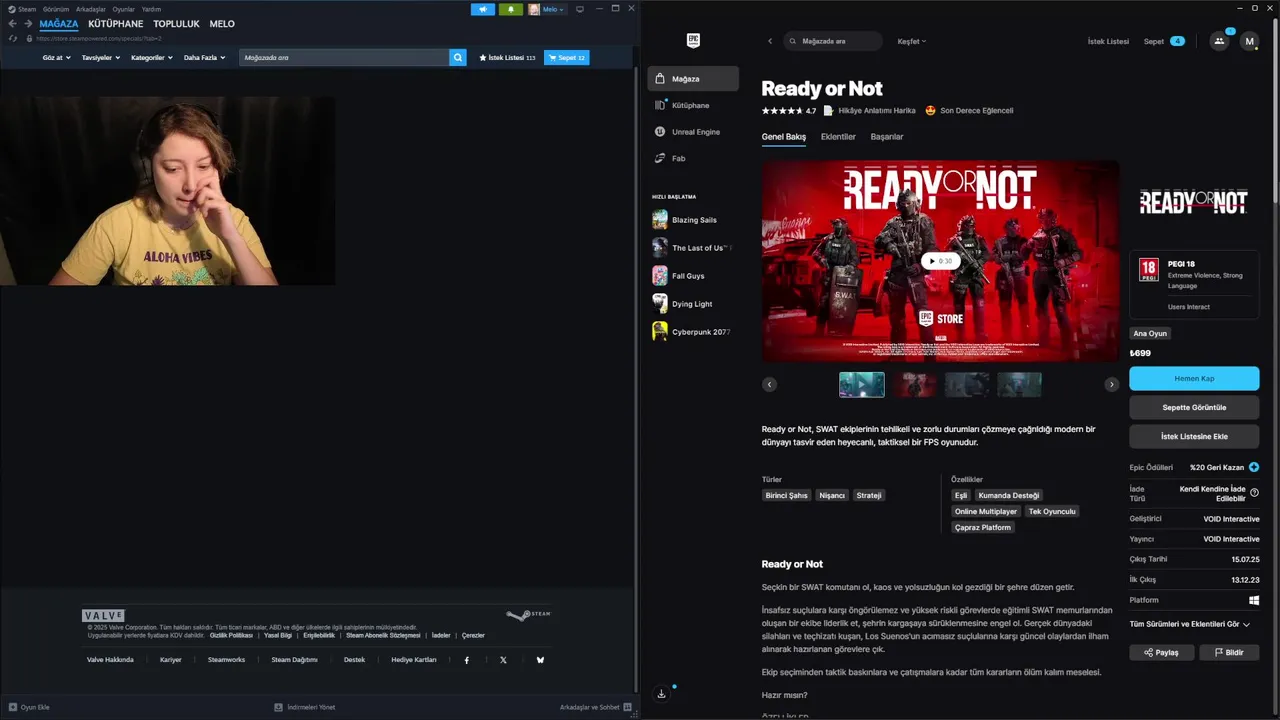This screenshot has height=720, width=1280.
Task: Click the refund type help question icon
Action: click(x=1254, y=493)
